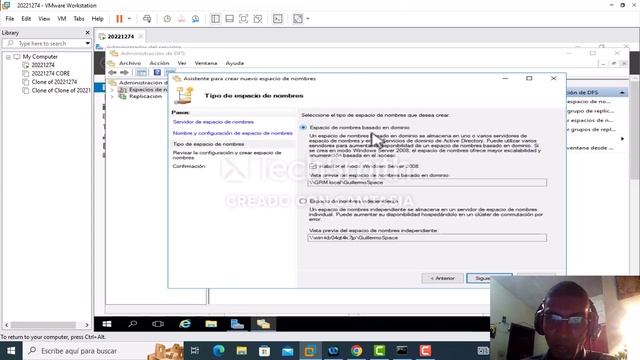Open the Ver menu in the DFS window
Image resolution: width=640 pixels, height=360 pixels.
coord(182,63)
